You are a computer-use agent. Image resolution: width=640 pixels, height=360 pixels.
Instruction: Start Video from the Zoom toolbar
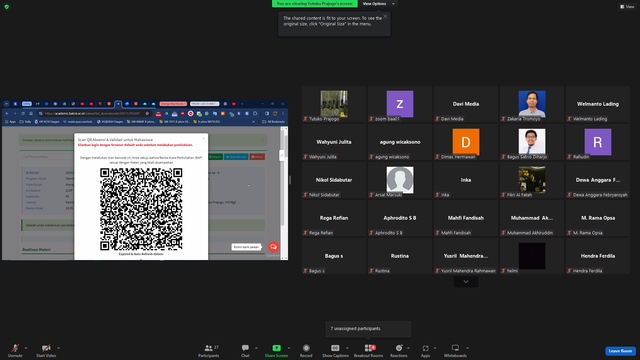(x=46, y=350)
